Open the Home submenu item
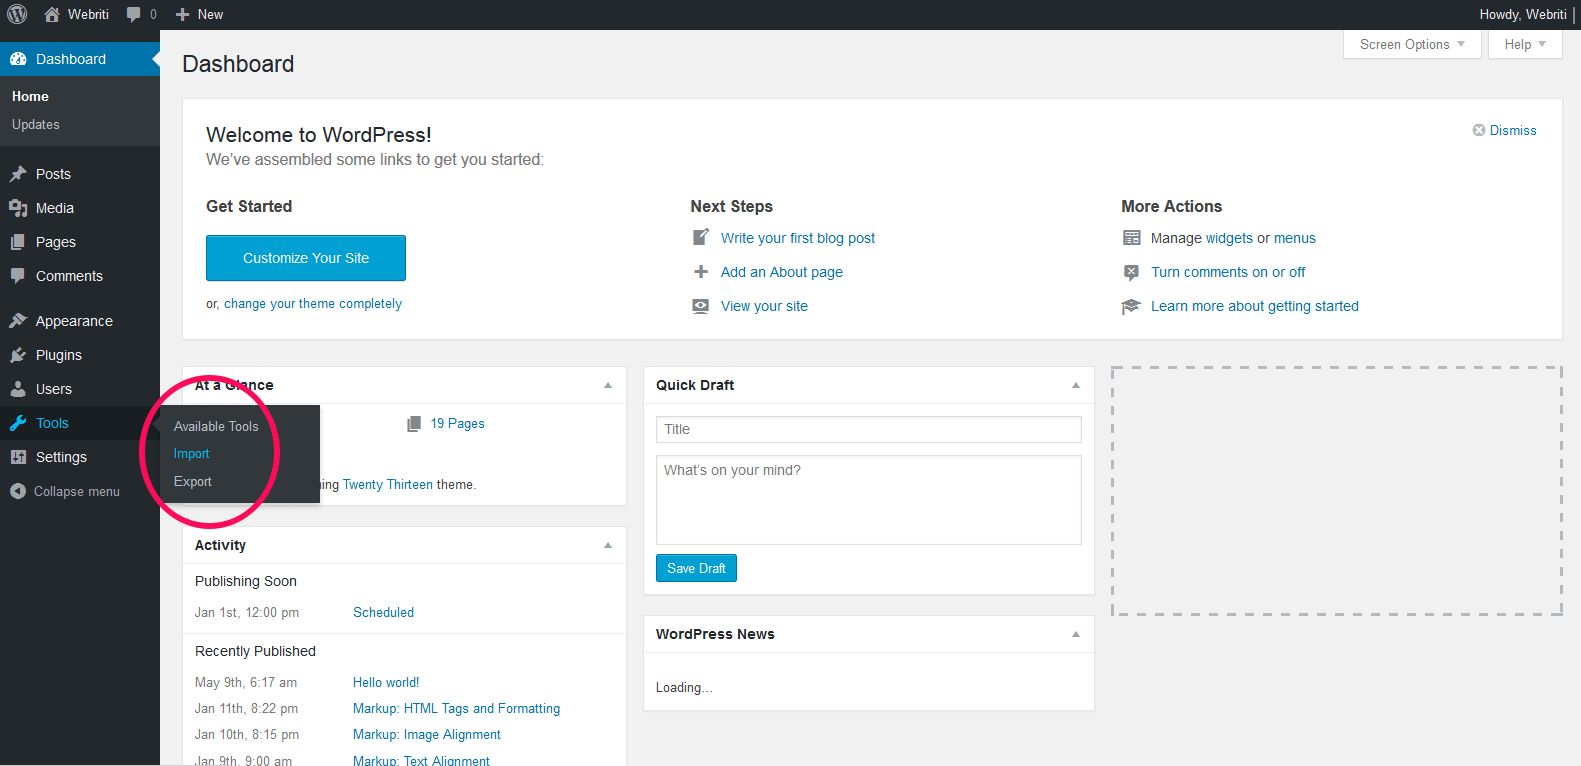 (x=30, y=96)
